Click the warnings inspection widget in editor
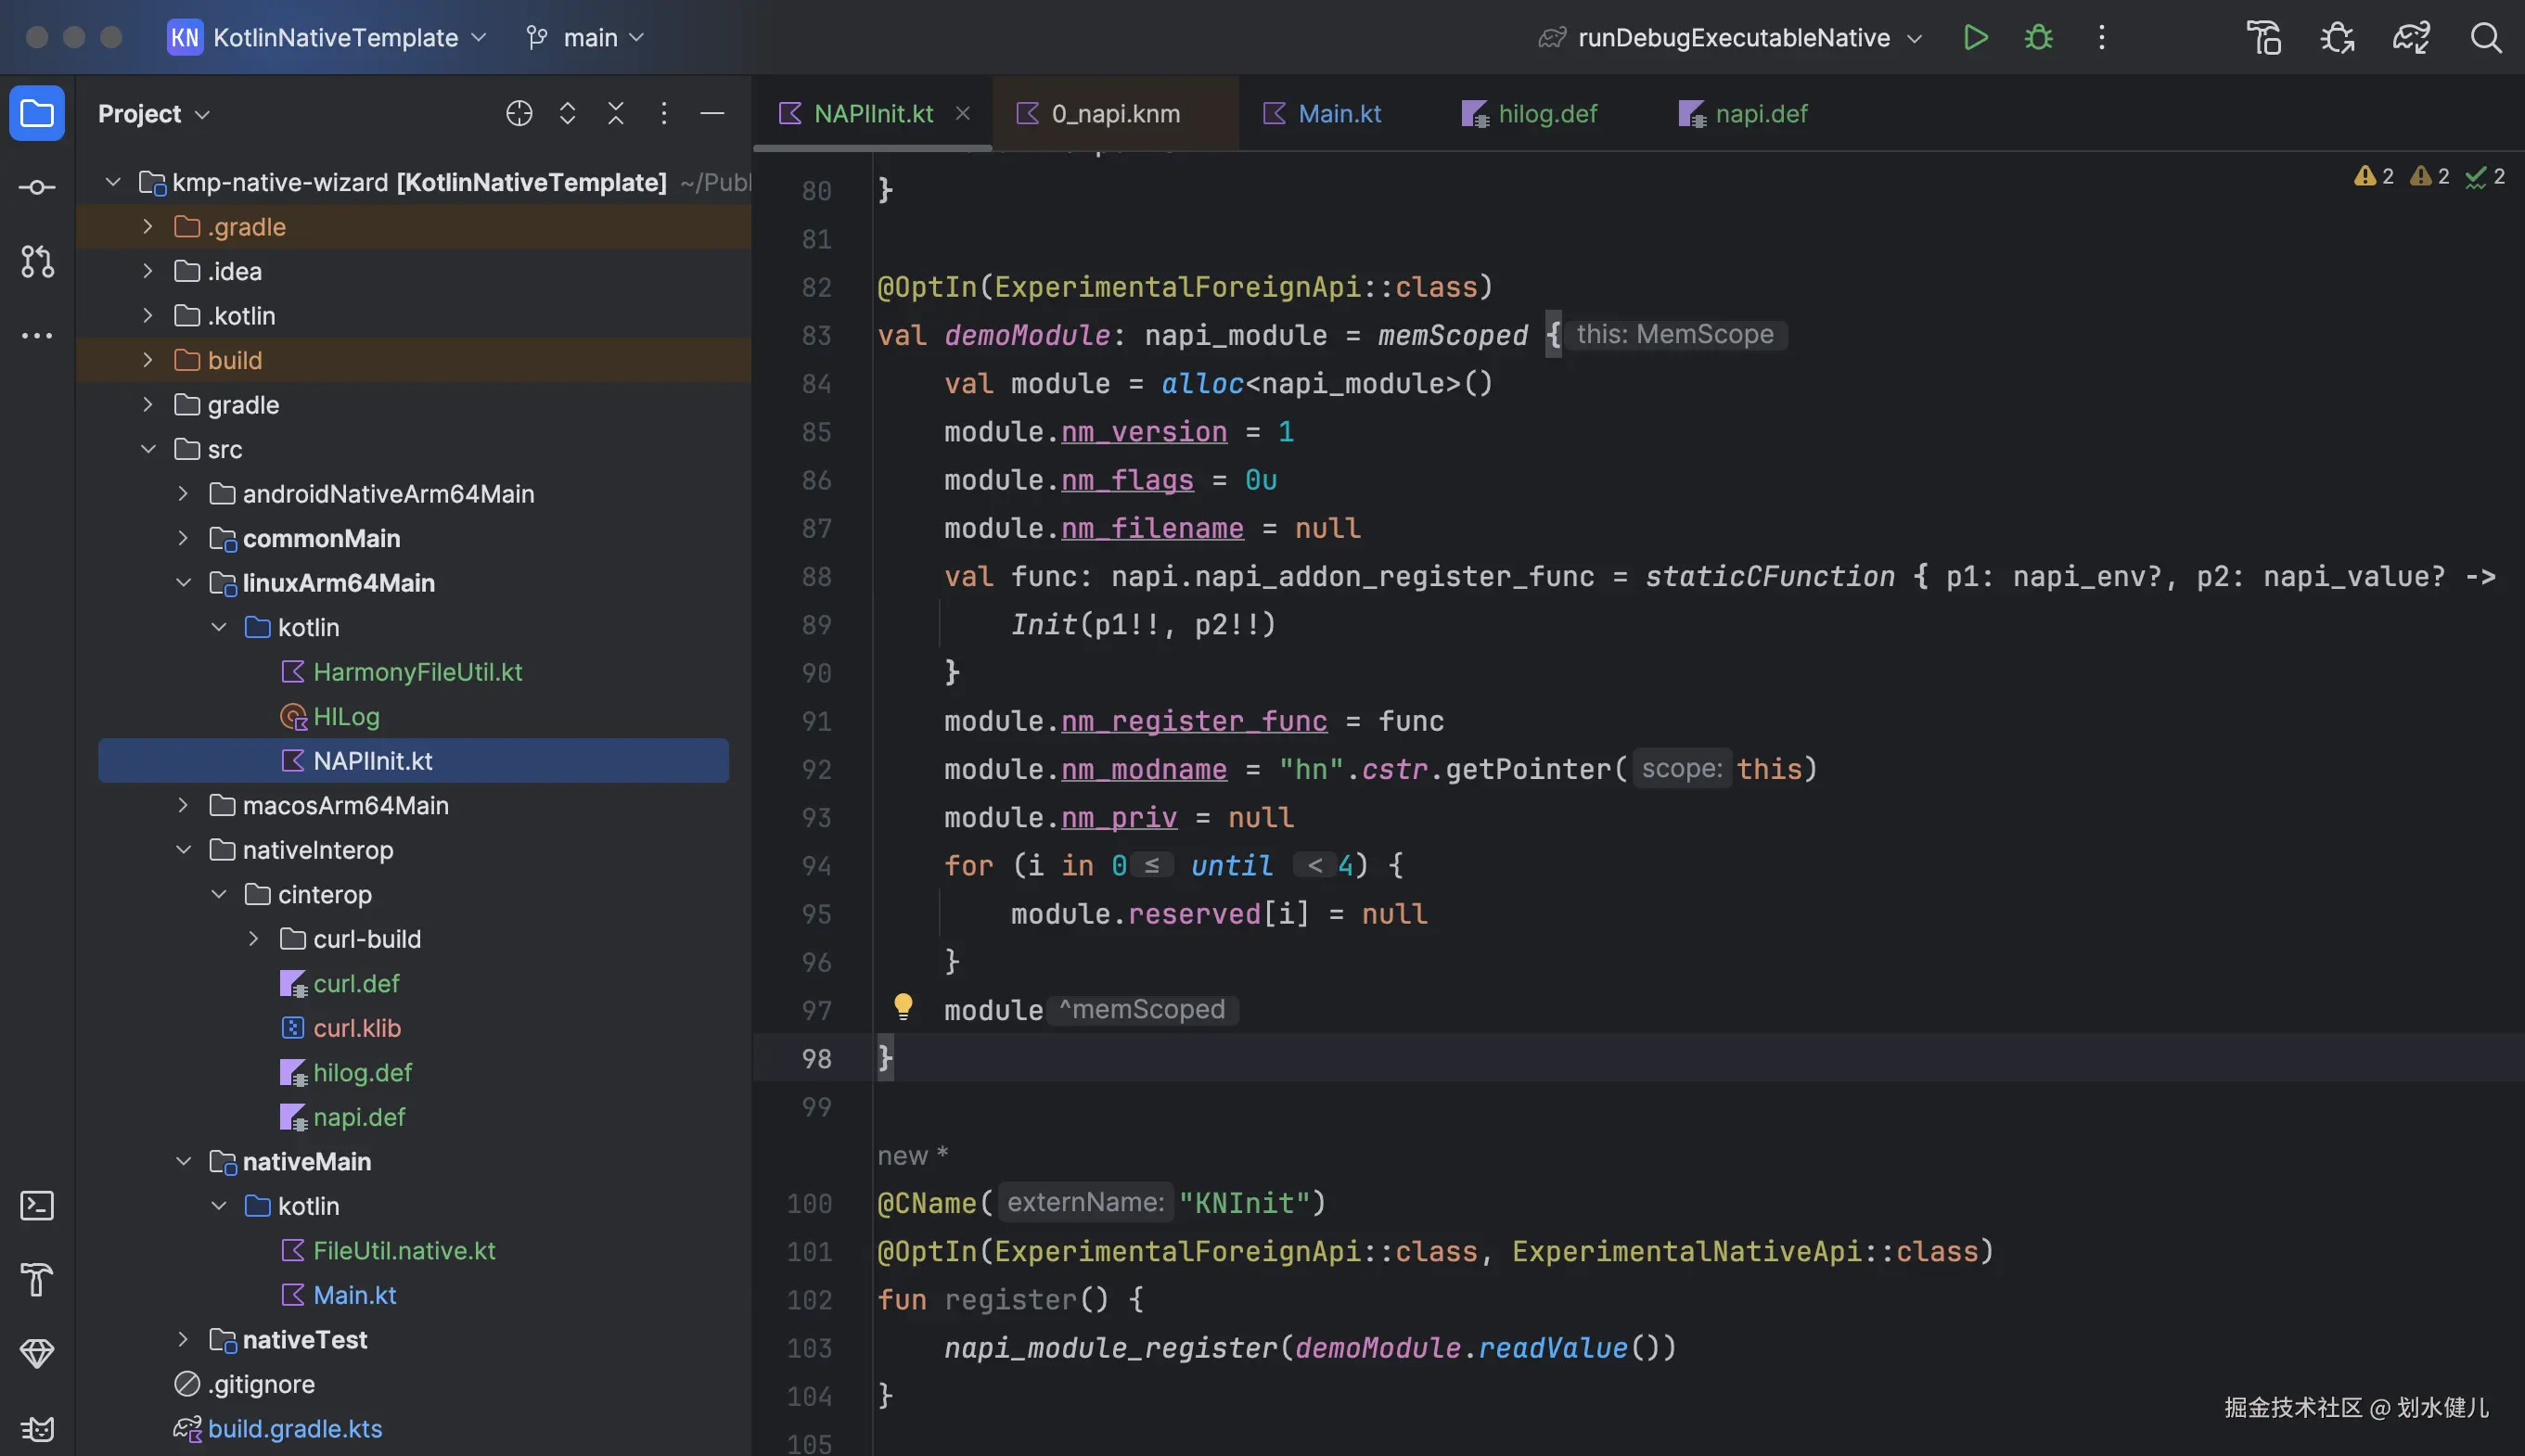Image resolution: width=2525 pixels, height=1456 pixels. point(2373,177)
